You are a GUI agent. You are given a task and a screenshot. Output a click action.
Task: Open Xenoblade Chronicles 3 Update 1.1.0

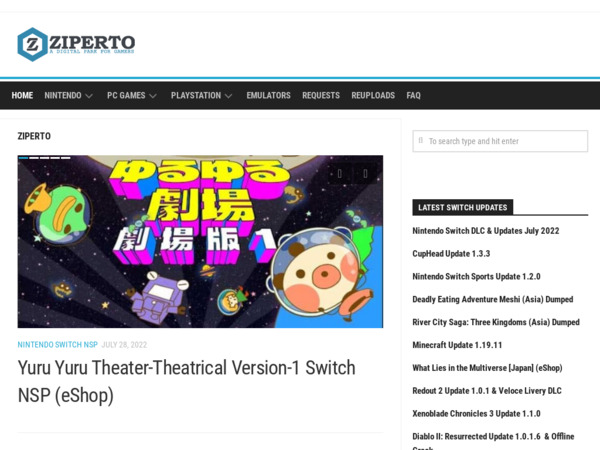pos(476,414)
